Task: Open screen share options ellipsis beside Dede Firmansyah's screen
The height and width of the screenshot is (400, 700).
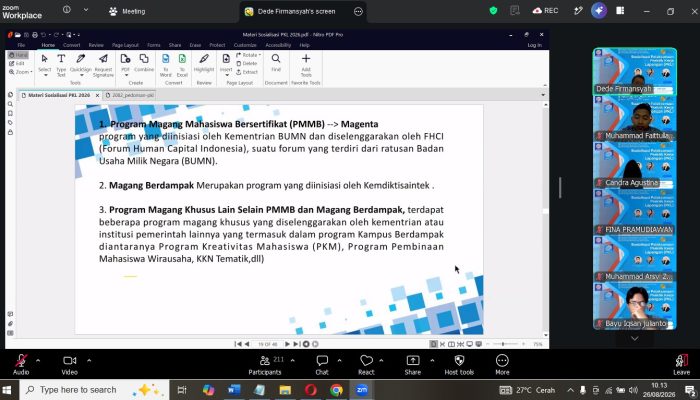Action: (358, 12)
